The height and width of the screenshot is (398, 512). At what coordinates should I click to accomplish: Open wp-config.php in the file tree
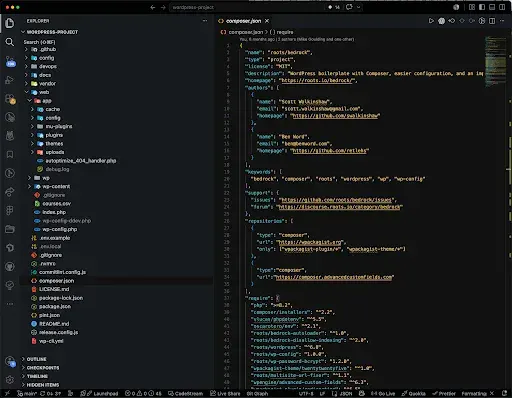pyautogui.click(x=60, y=229)
